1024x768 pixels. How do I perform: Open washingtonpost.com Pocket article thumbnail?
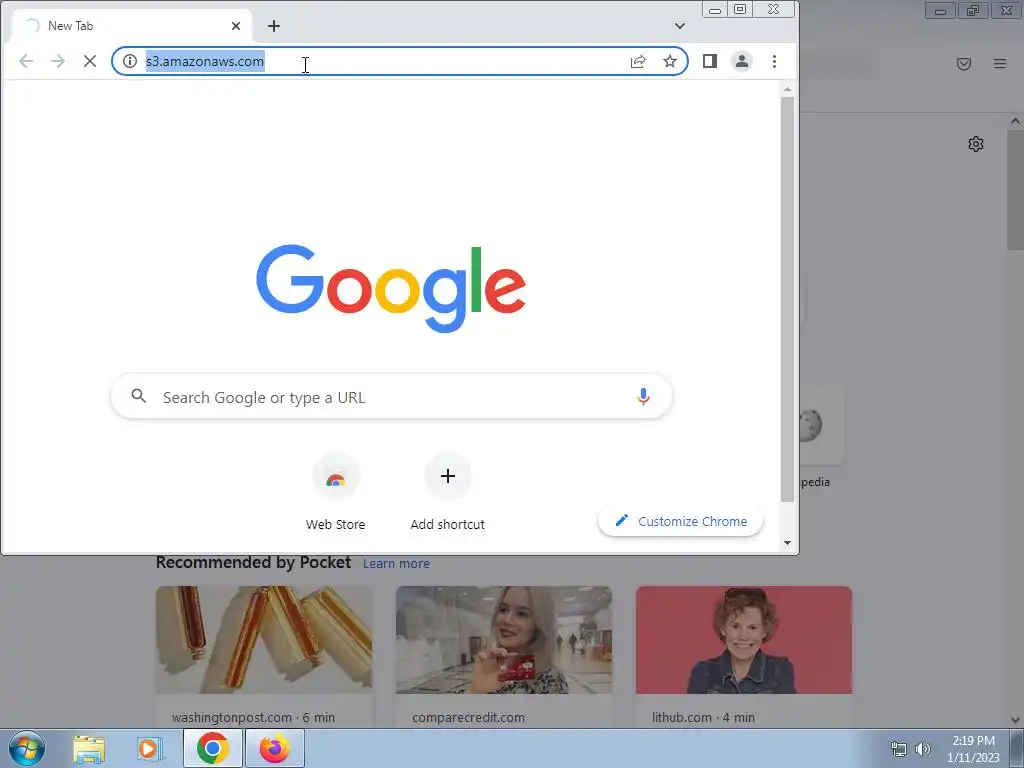tap(264, 640)
